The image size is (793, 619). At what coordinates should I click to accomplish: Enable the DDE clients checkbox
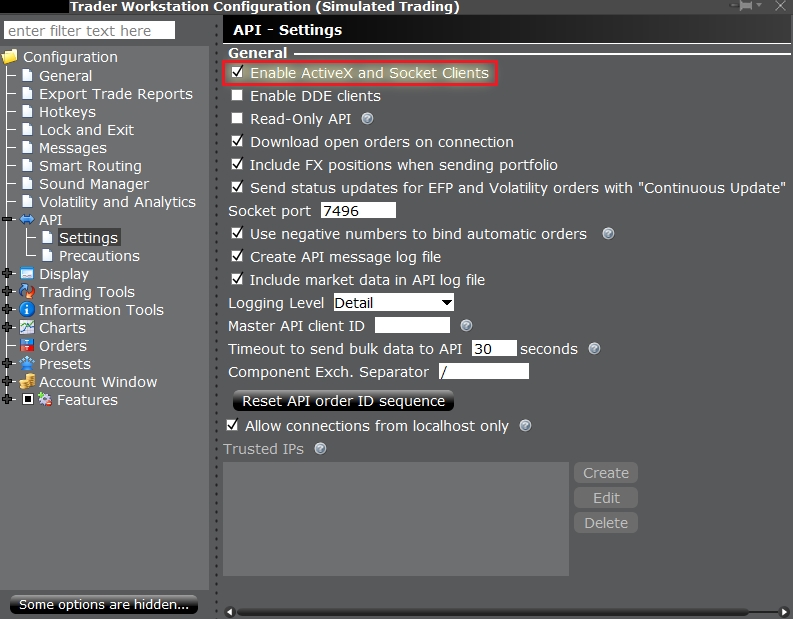point(237,97)
